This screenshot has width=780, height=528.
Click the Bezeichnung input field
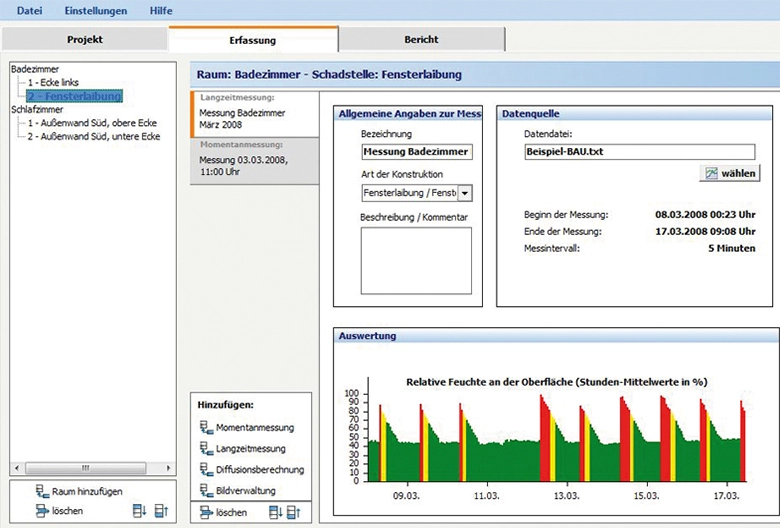(x=415, y=152)
